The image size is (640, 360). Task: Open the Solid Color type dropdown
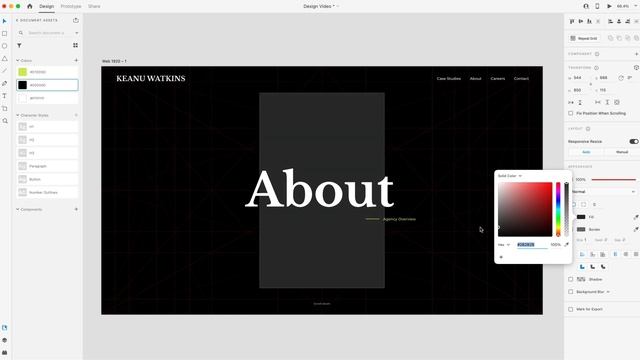click(510, 176)
